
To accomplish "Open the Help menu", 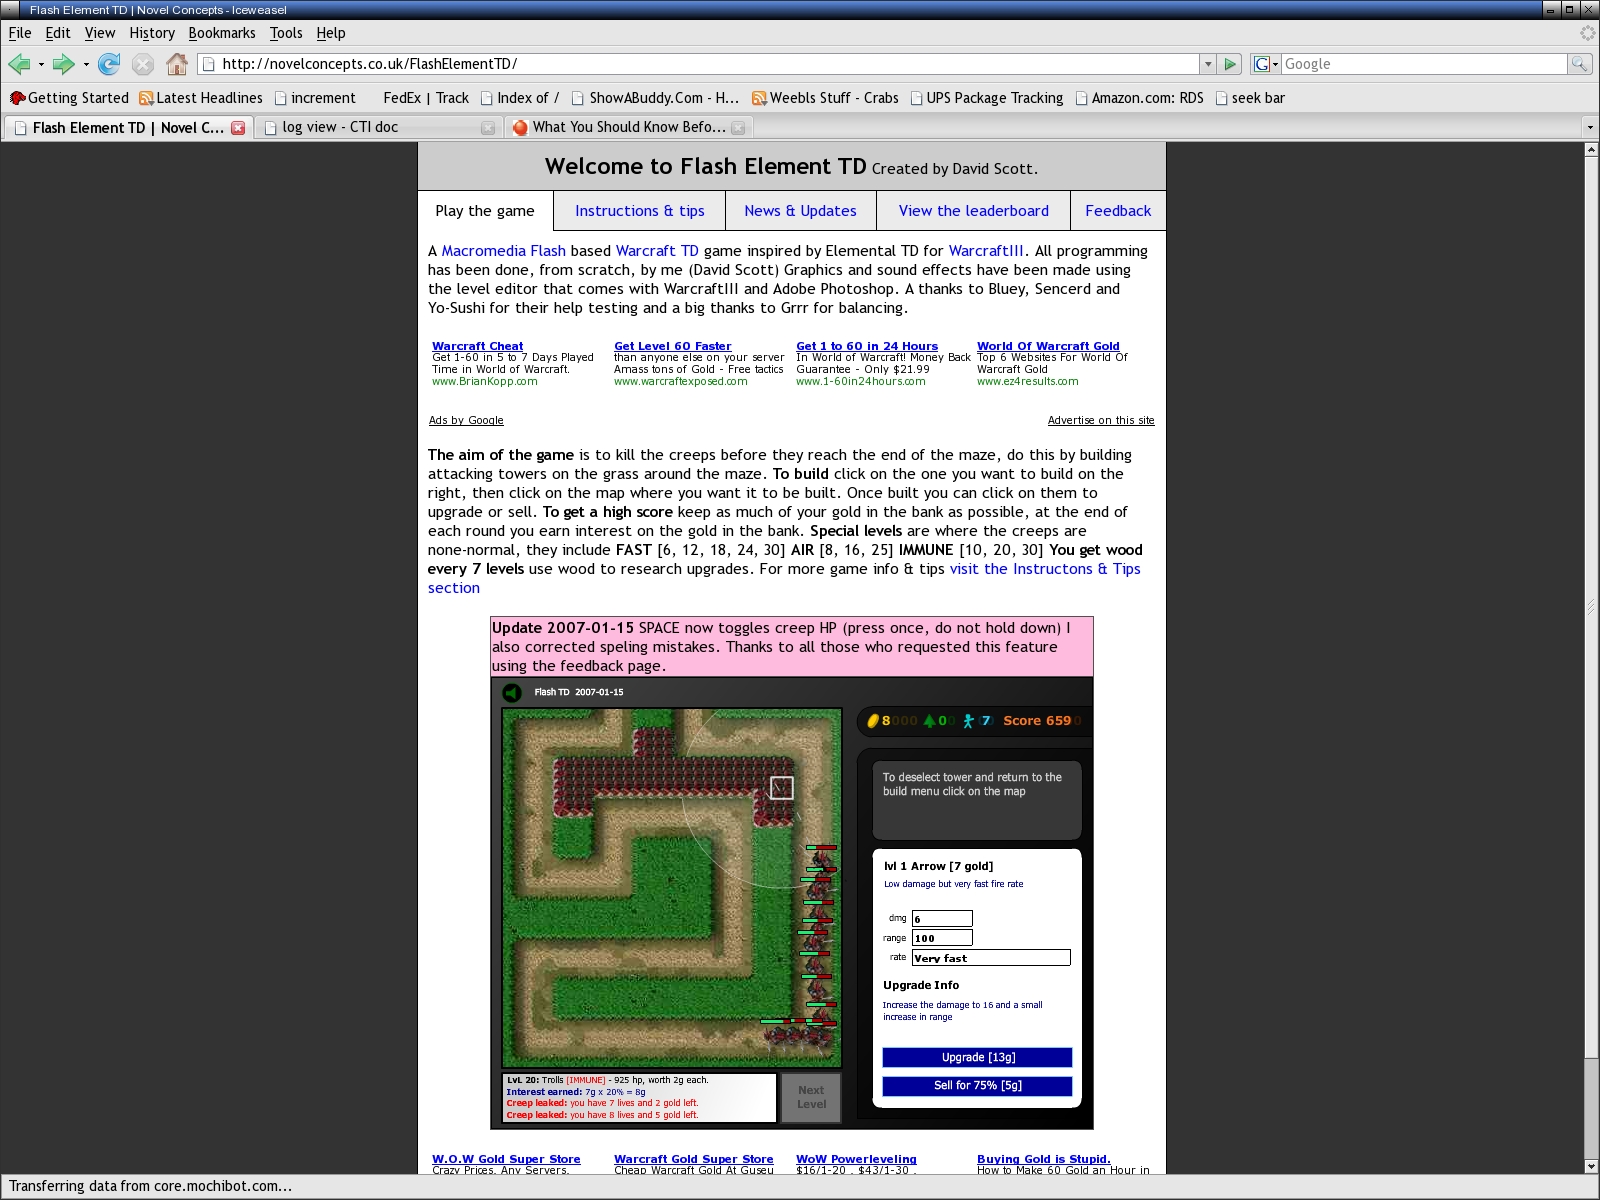I will point(331,33).
